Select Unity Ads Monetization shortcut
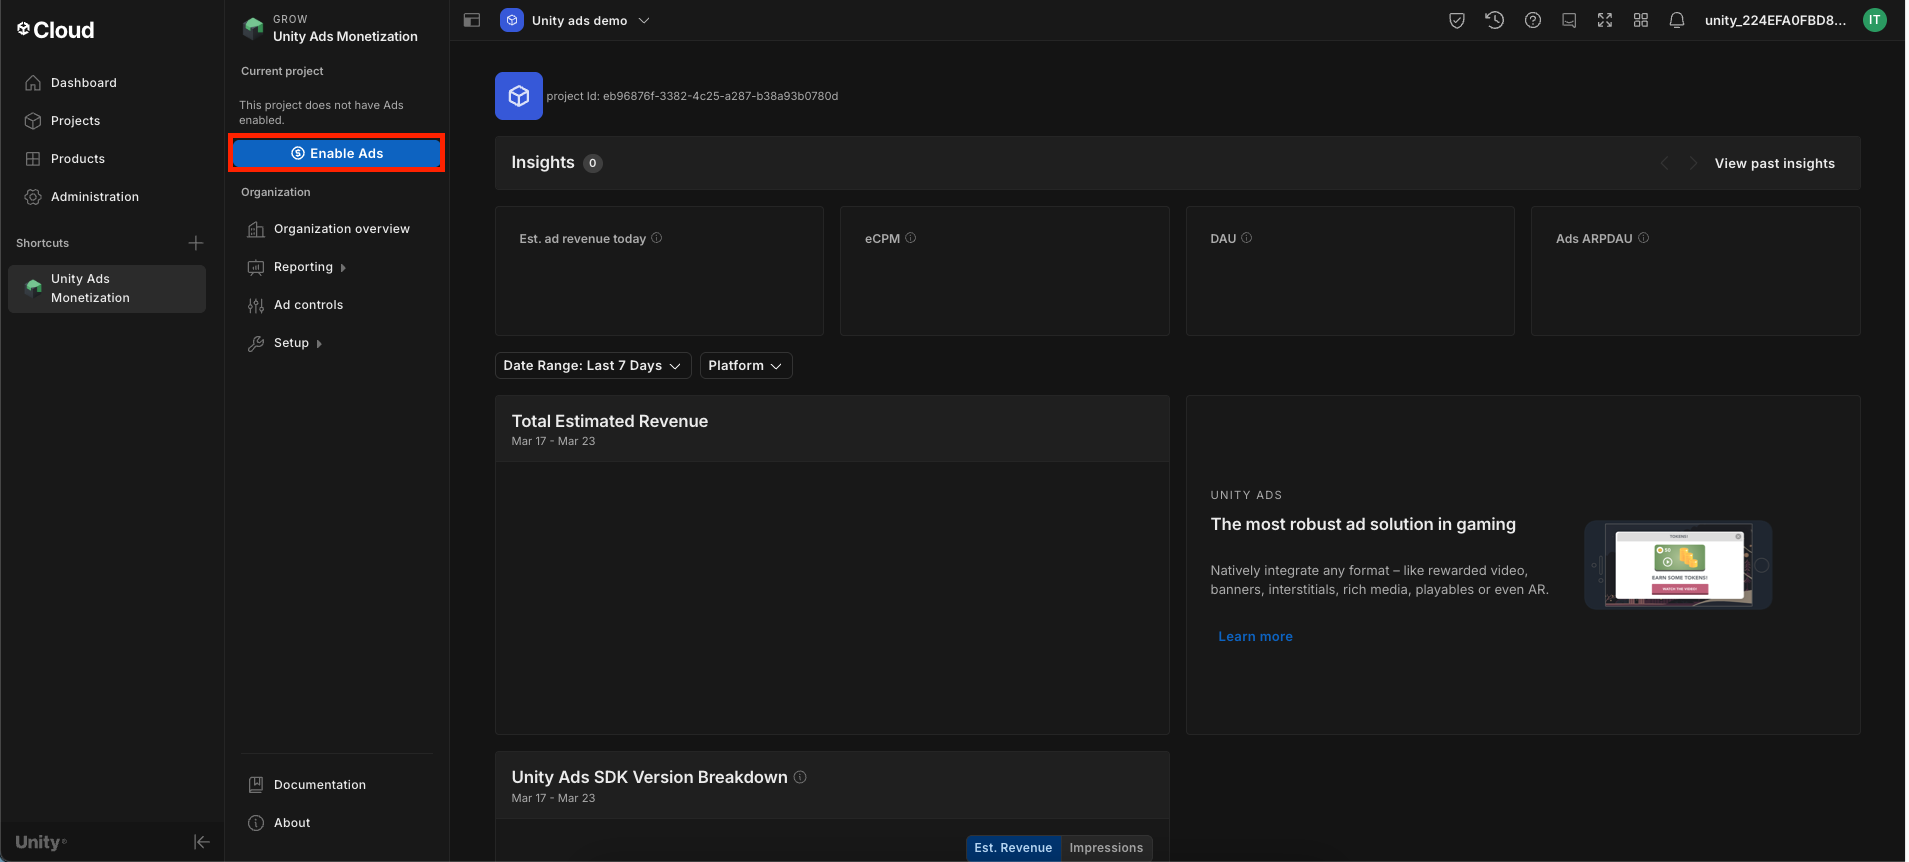1909x862 pixels. (x=107, y=288)
